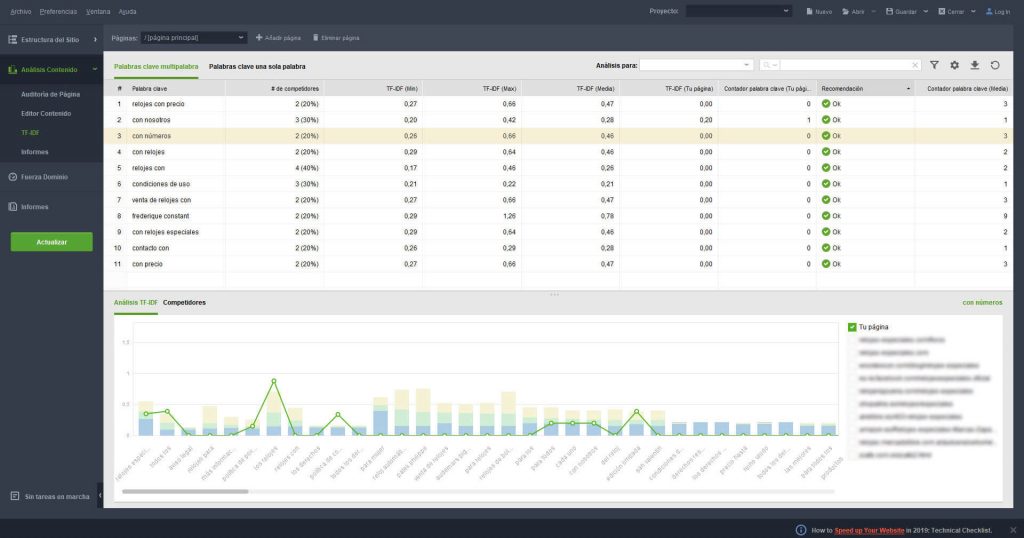Click the search input field
This screenshot has height=538, width=1024.
[845, 65]
